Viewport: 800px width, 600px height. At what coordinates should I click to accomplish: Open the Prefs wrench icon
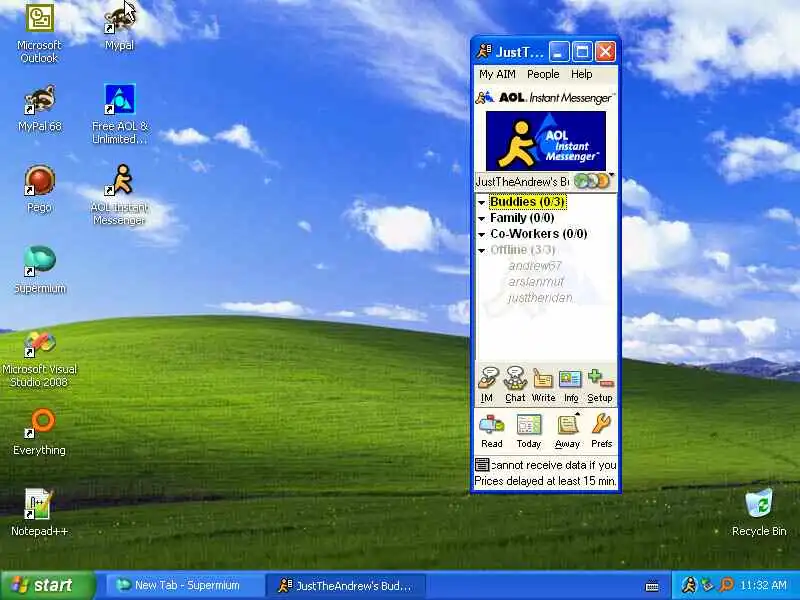point(602,431)
